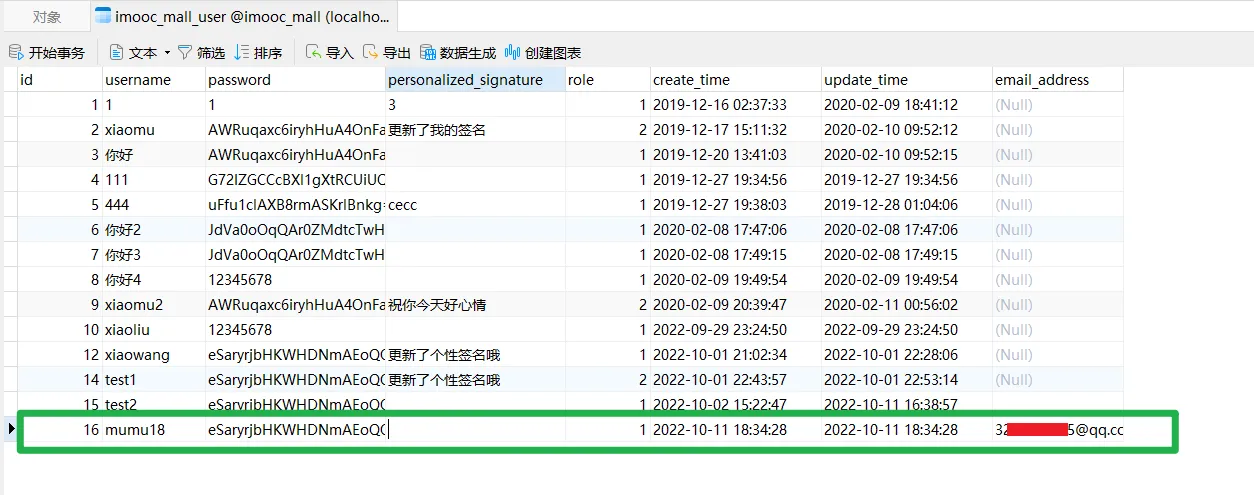Click the role cell in the xiaomu2 row

(x=607, y=305)
